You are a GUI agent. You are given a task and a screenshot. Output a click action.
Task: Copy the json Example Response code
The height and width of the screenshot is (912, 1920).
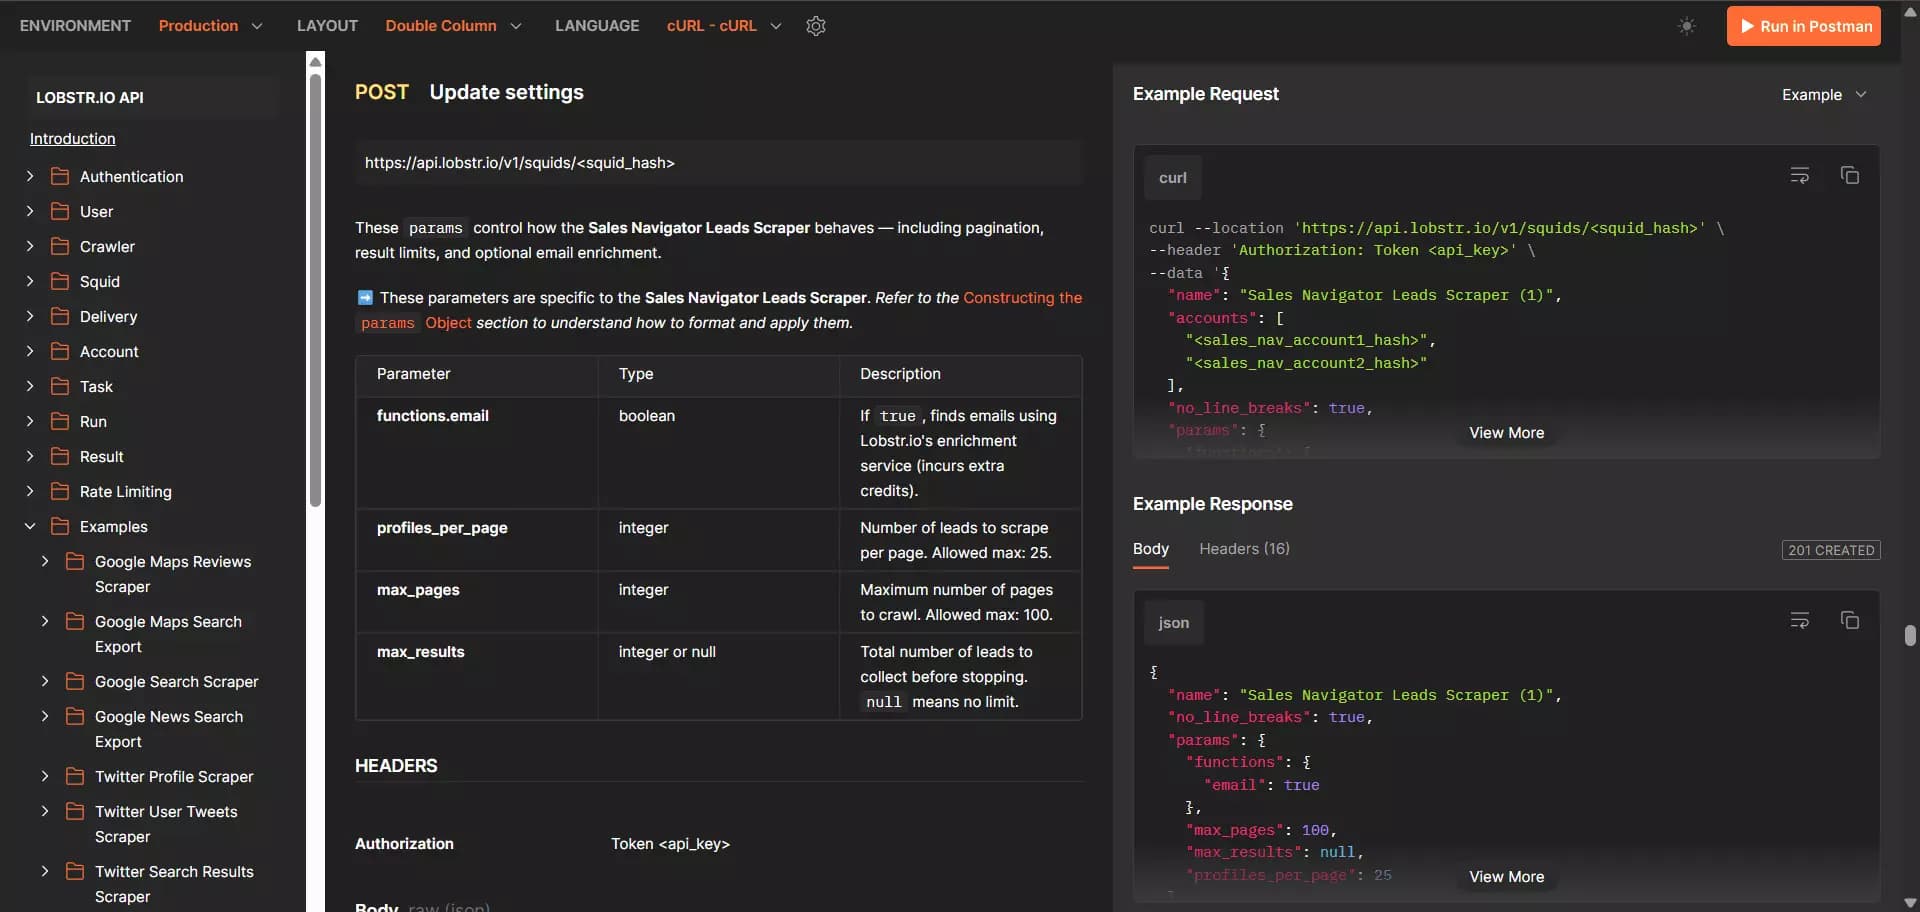pyautogui.click(x=1849, y=620)
